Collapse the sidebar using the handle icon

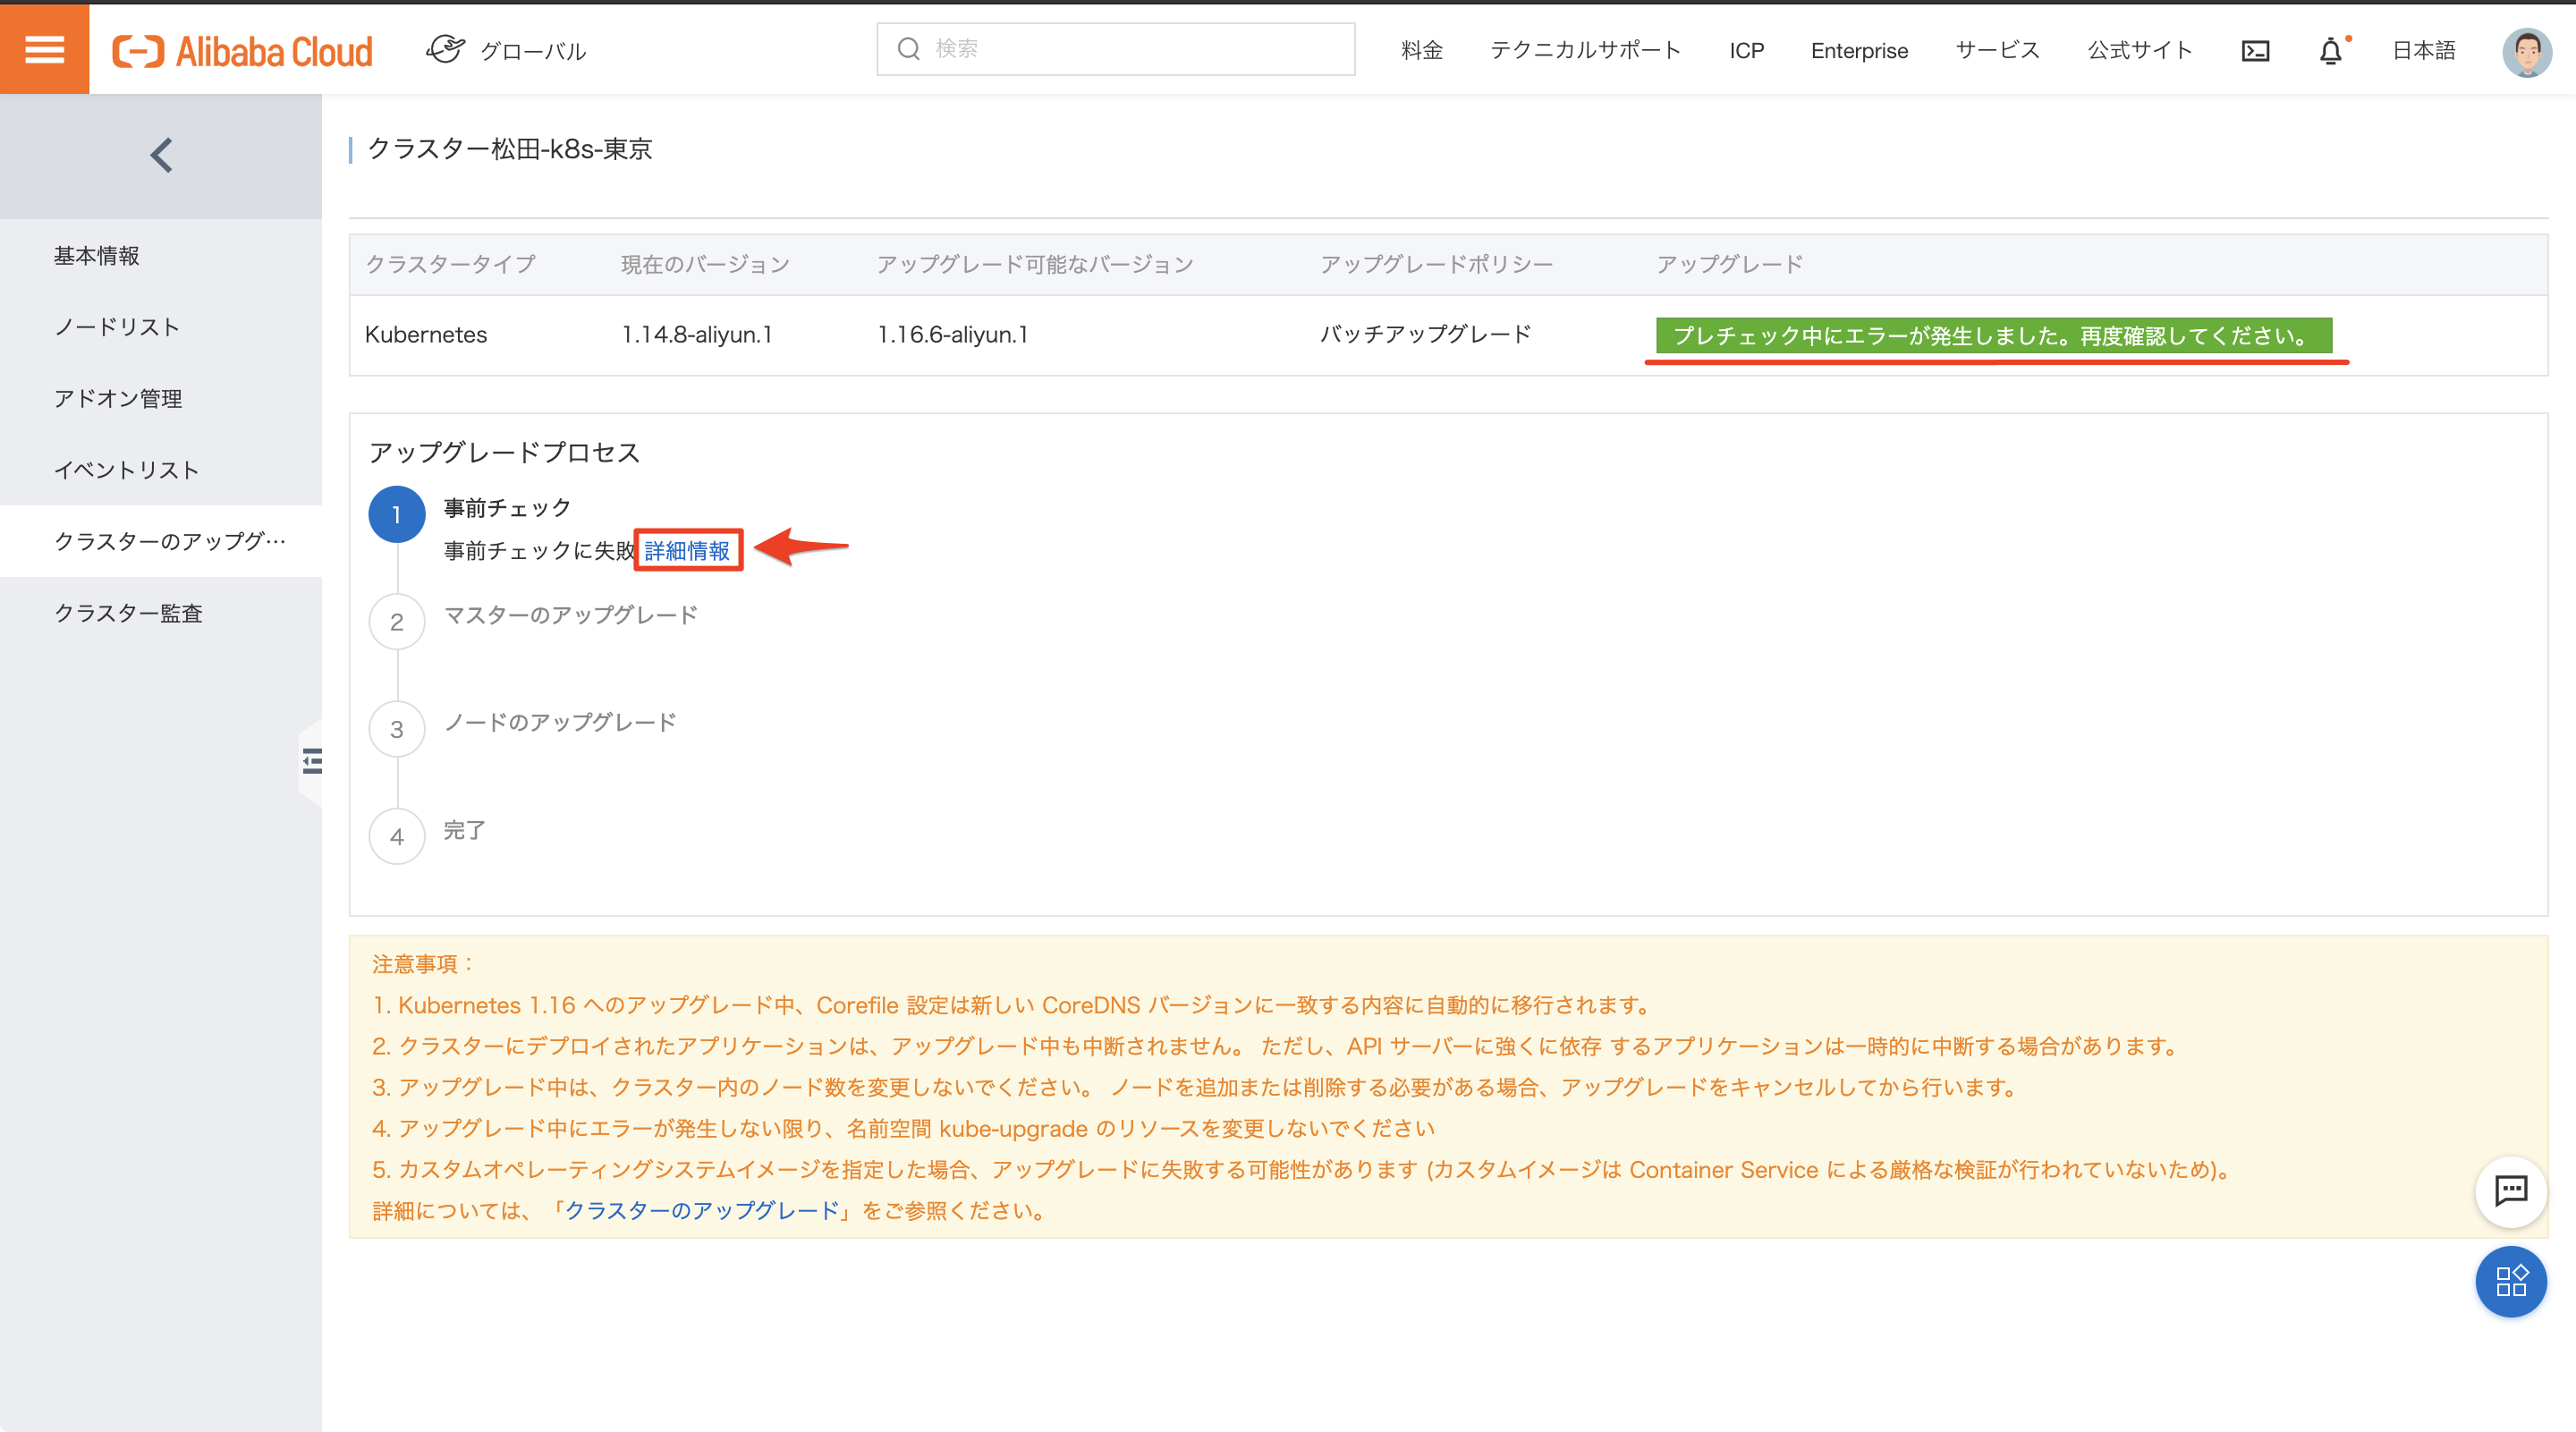tap(312, 761)
